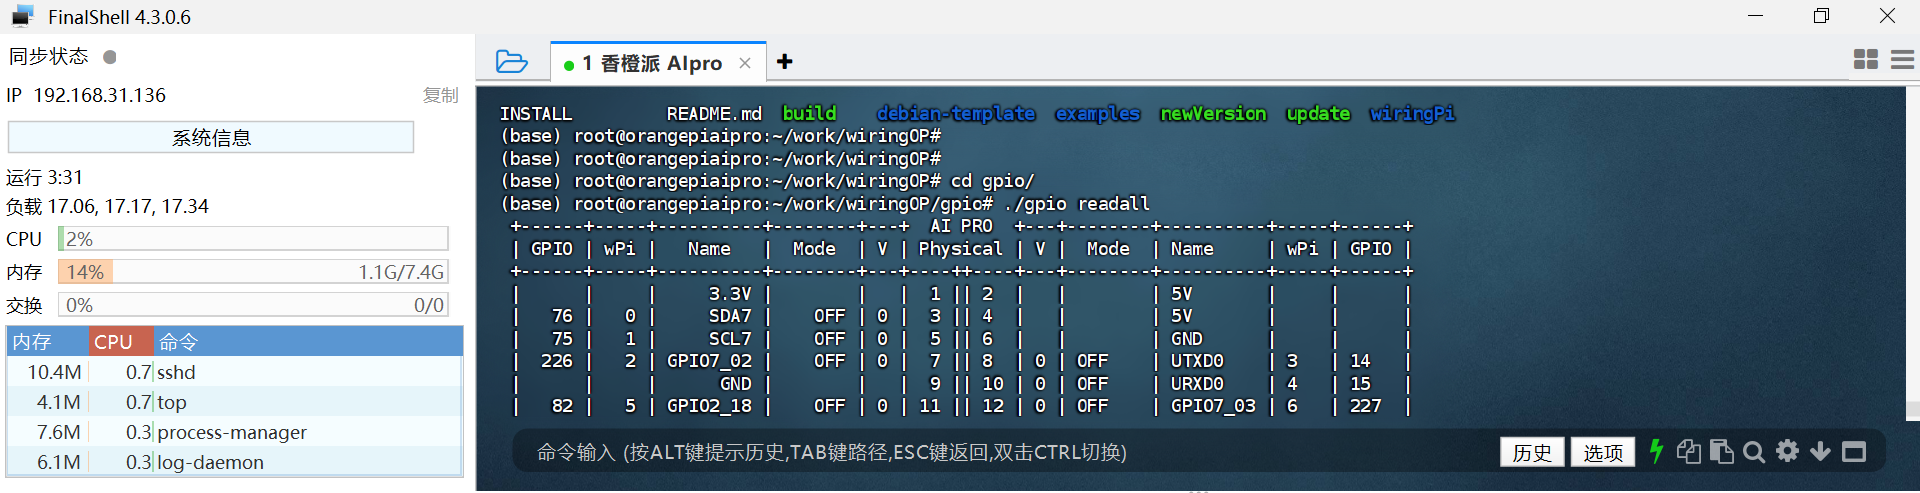Click examples directory in terminal output

tap(1098, 113)
